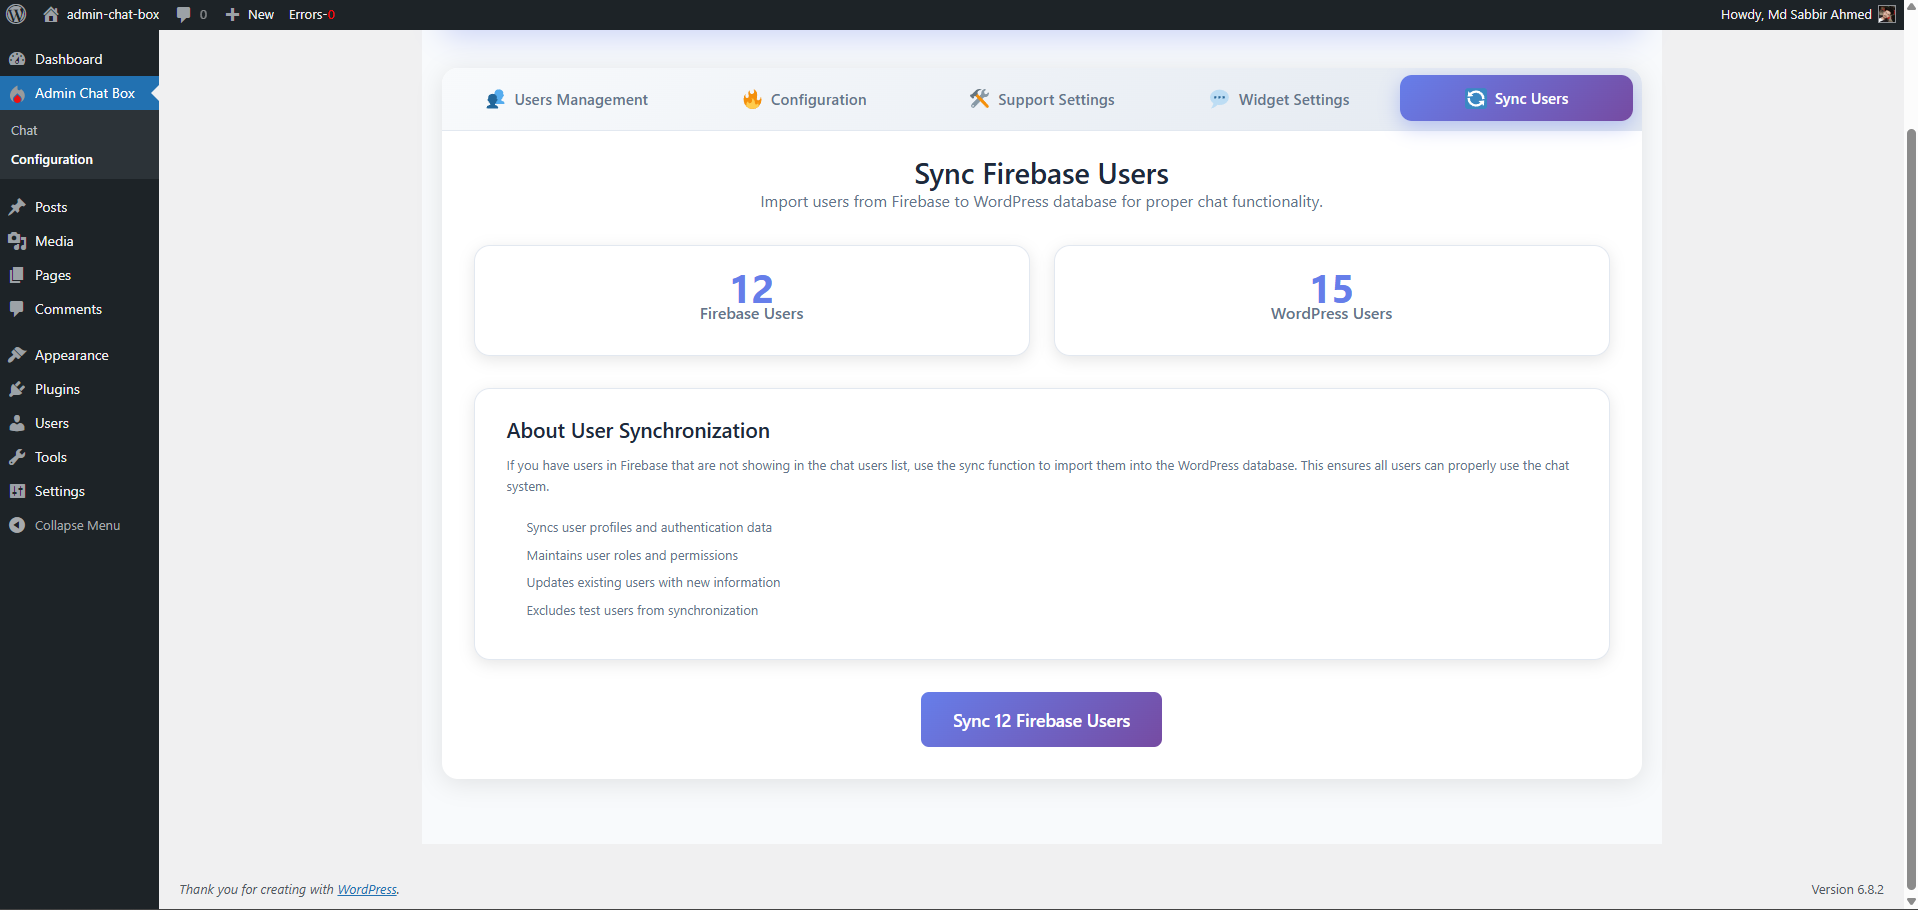Click the plus icon next to New
The width and height of the screenshot is (1918, 910).
(232, 14)
